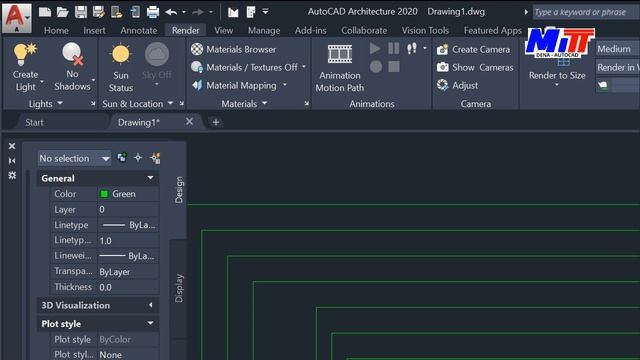Switch to the Start file tab
This screenshot has width=640, height=360.
click(34, 122)
